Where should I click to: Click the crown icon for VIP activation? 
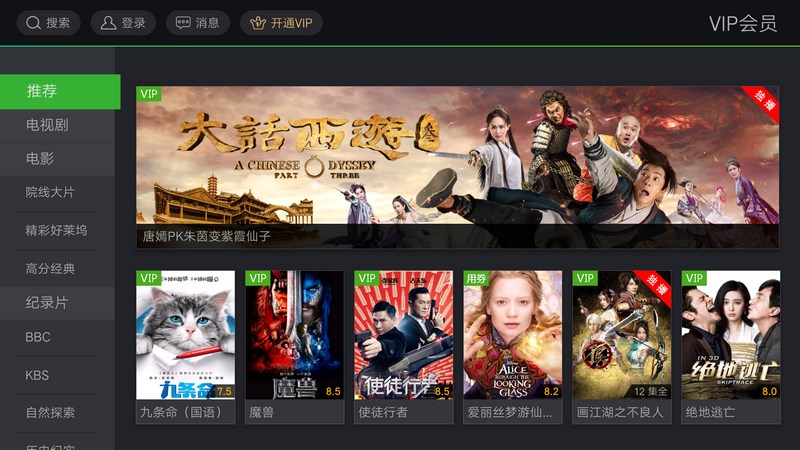258,23
